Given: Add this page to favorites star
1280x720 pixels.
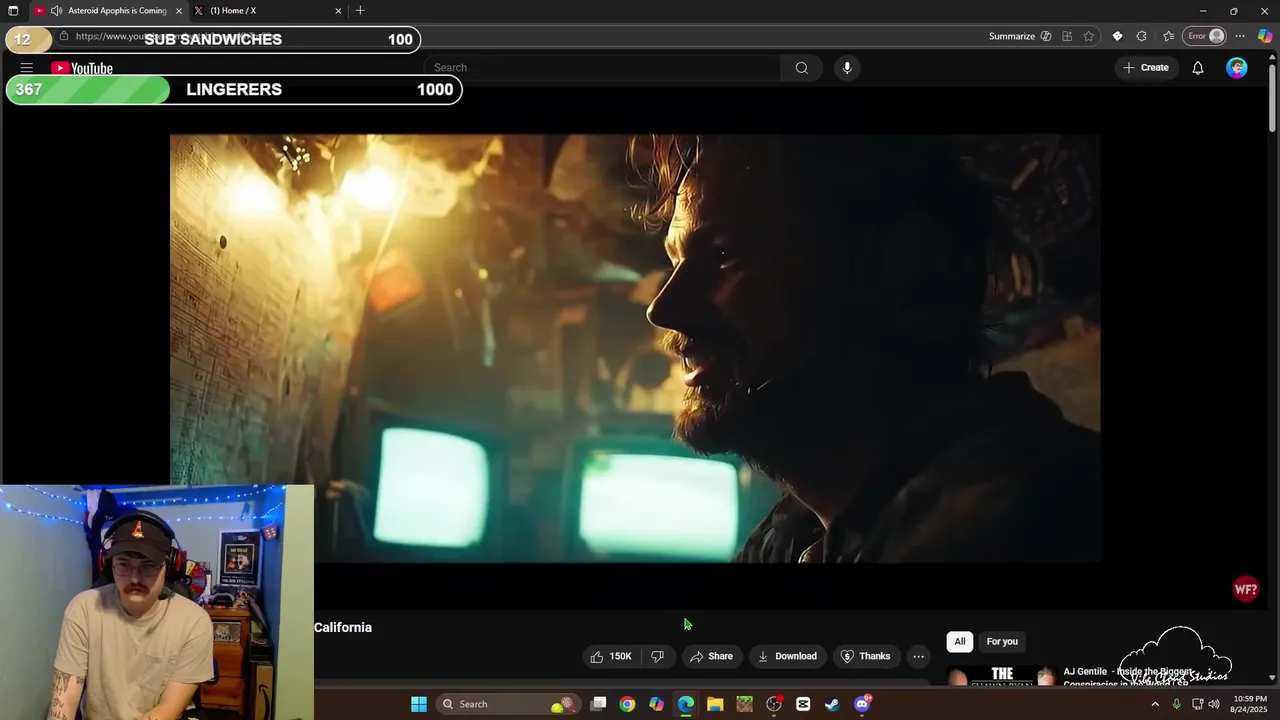Looking at the screenshot, I should [1089, 36].
